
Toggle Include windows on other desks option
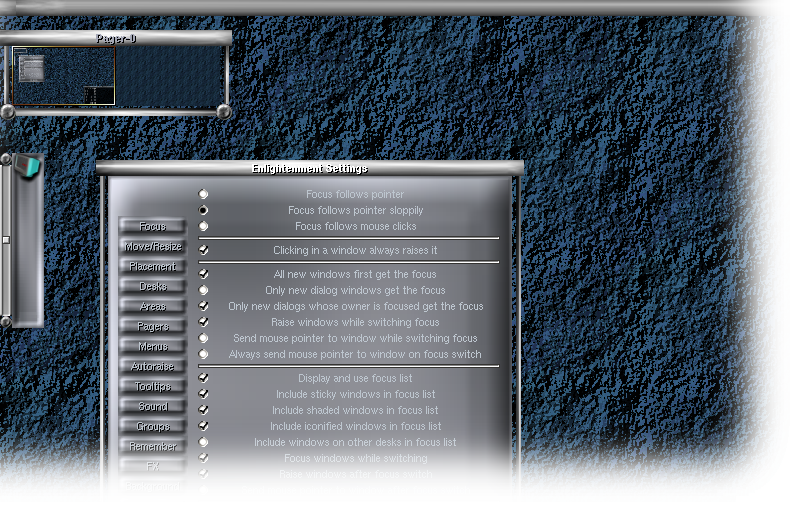pyautogui.click(x=203, y=442)
